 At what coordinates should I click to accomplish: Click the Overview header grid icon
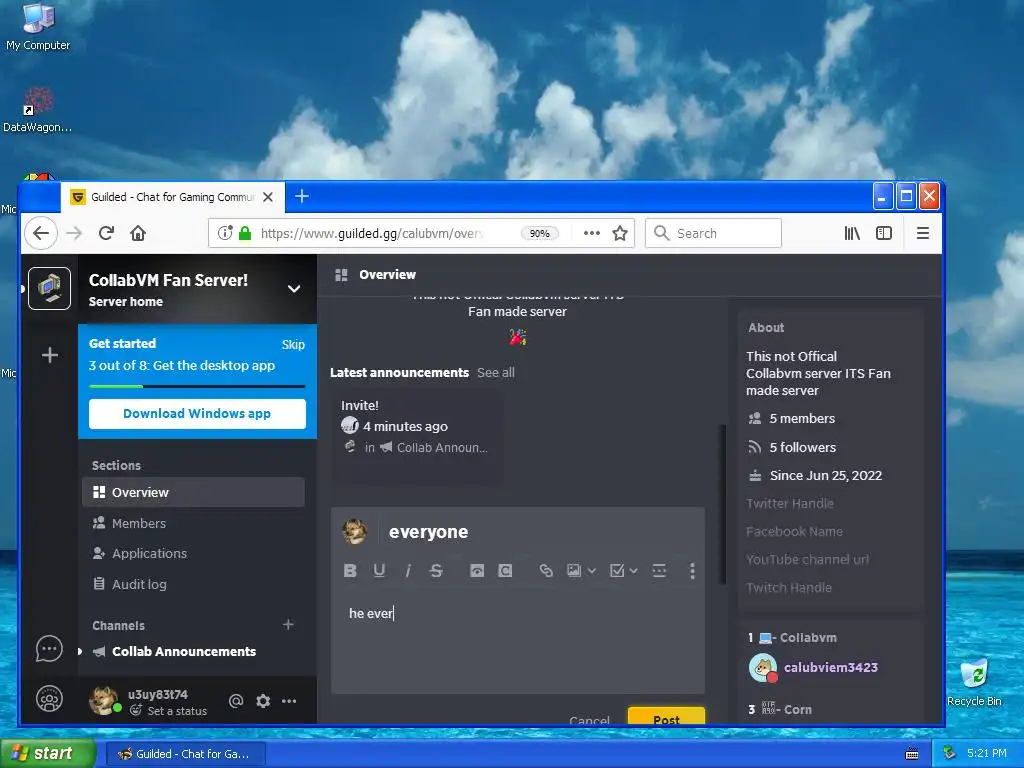[341, 275]
